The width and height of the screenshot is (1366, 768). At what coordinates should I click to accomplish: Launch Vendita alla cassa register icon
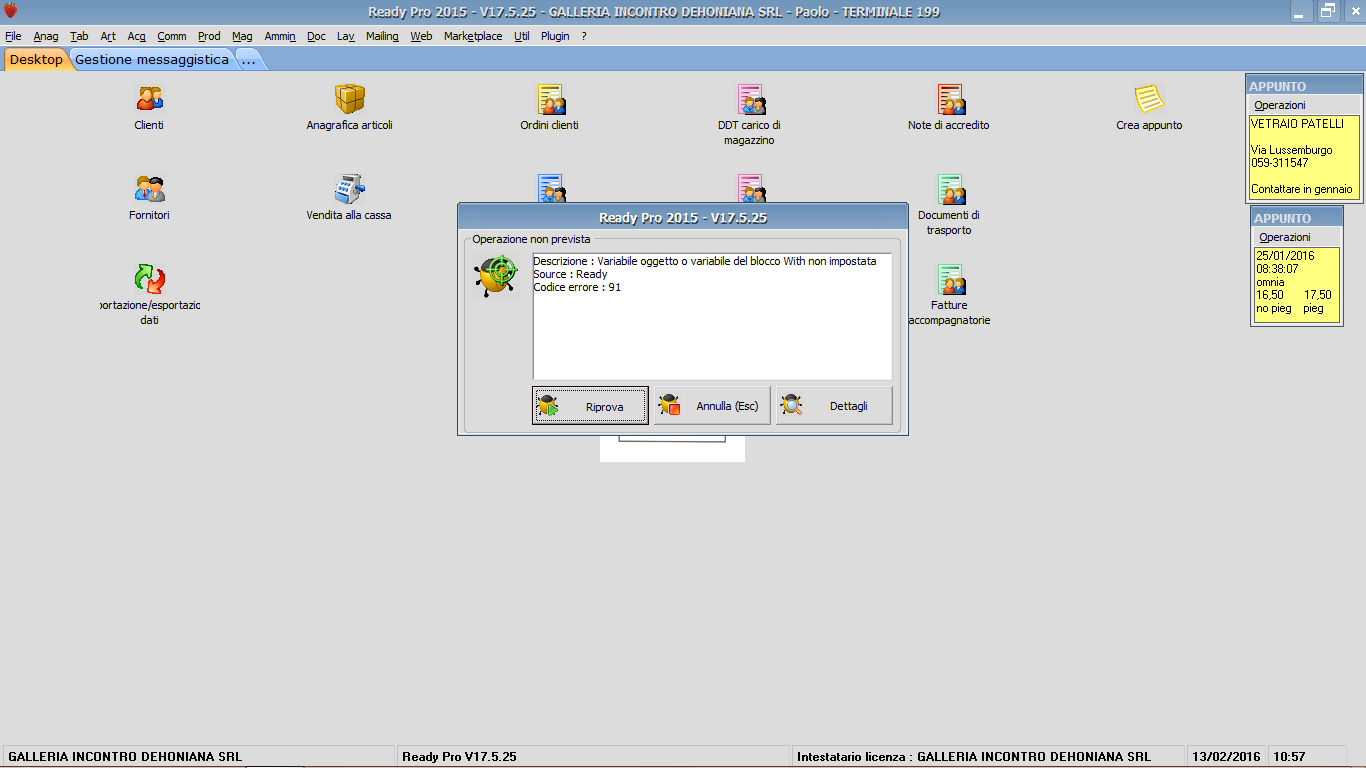pos(349,189)
